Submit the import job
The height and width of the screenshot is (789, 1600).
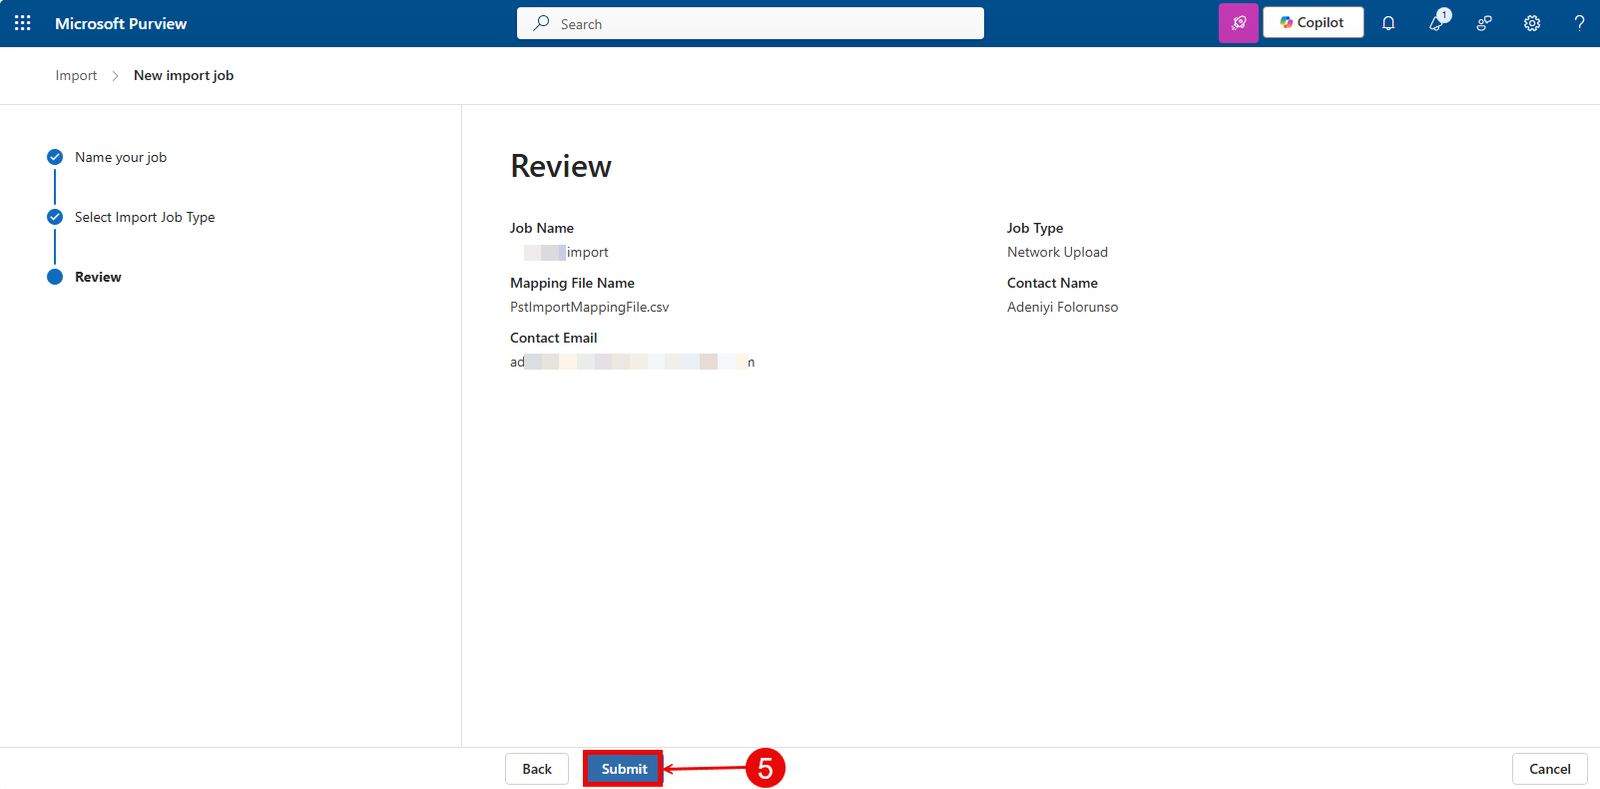pyautogui.click(x=624, y=769)
